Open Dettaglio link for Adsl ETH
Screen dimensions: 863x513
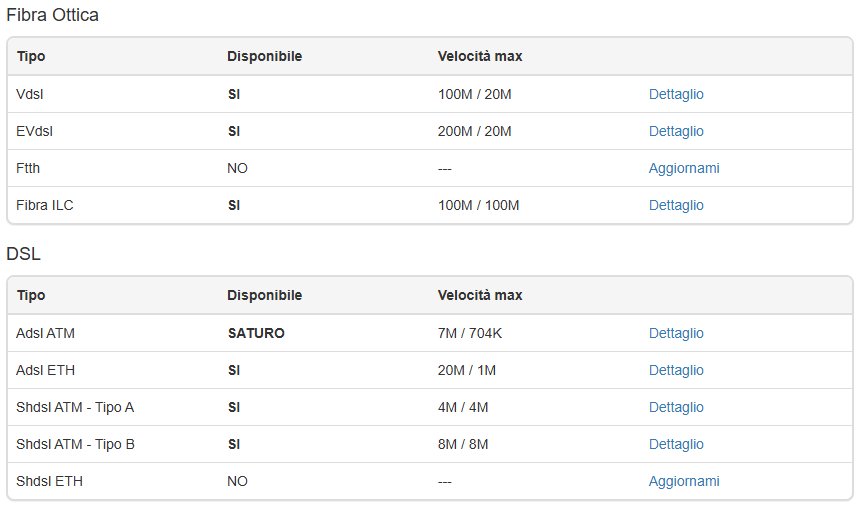point(676,370)
